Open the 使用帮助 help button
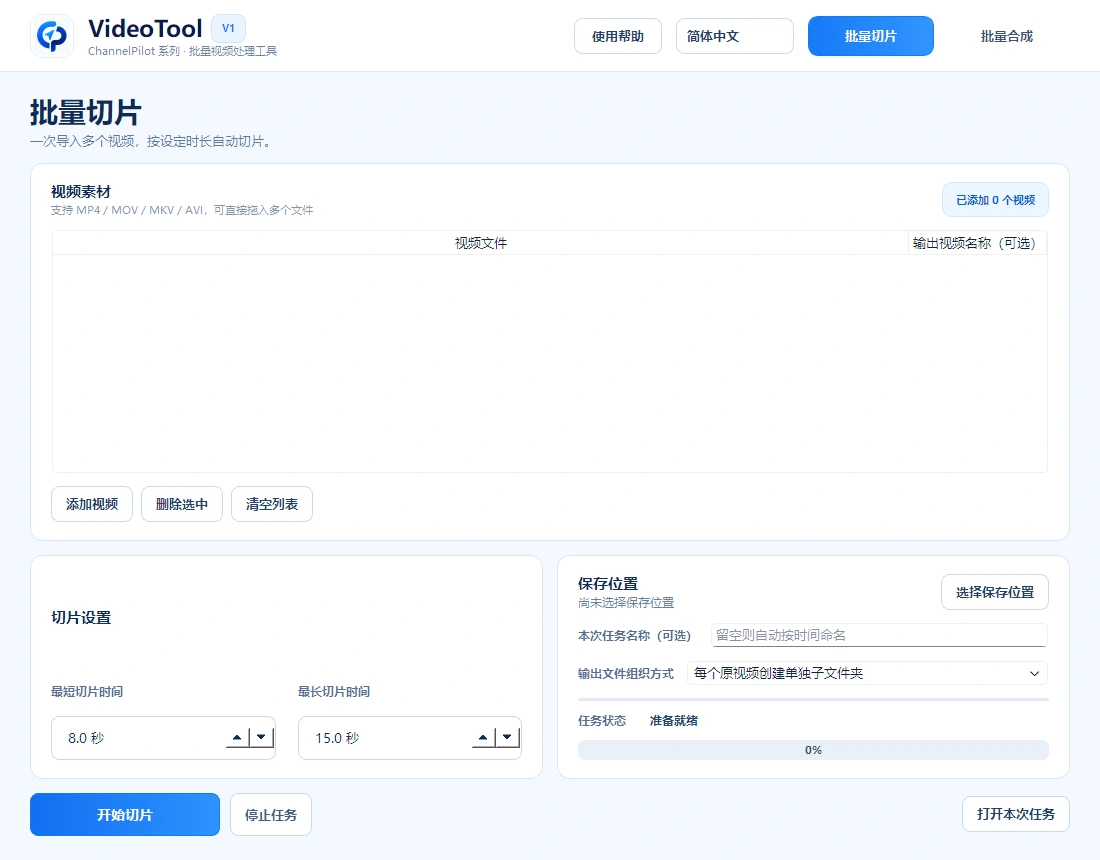Screen dimensions: 1100x860 click(x=617, y=36)
